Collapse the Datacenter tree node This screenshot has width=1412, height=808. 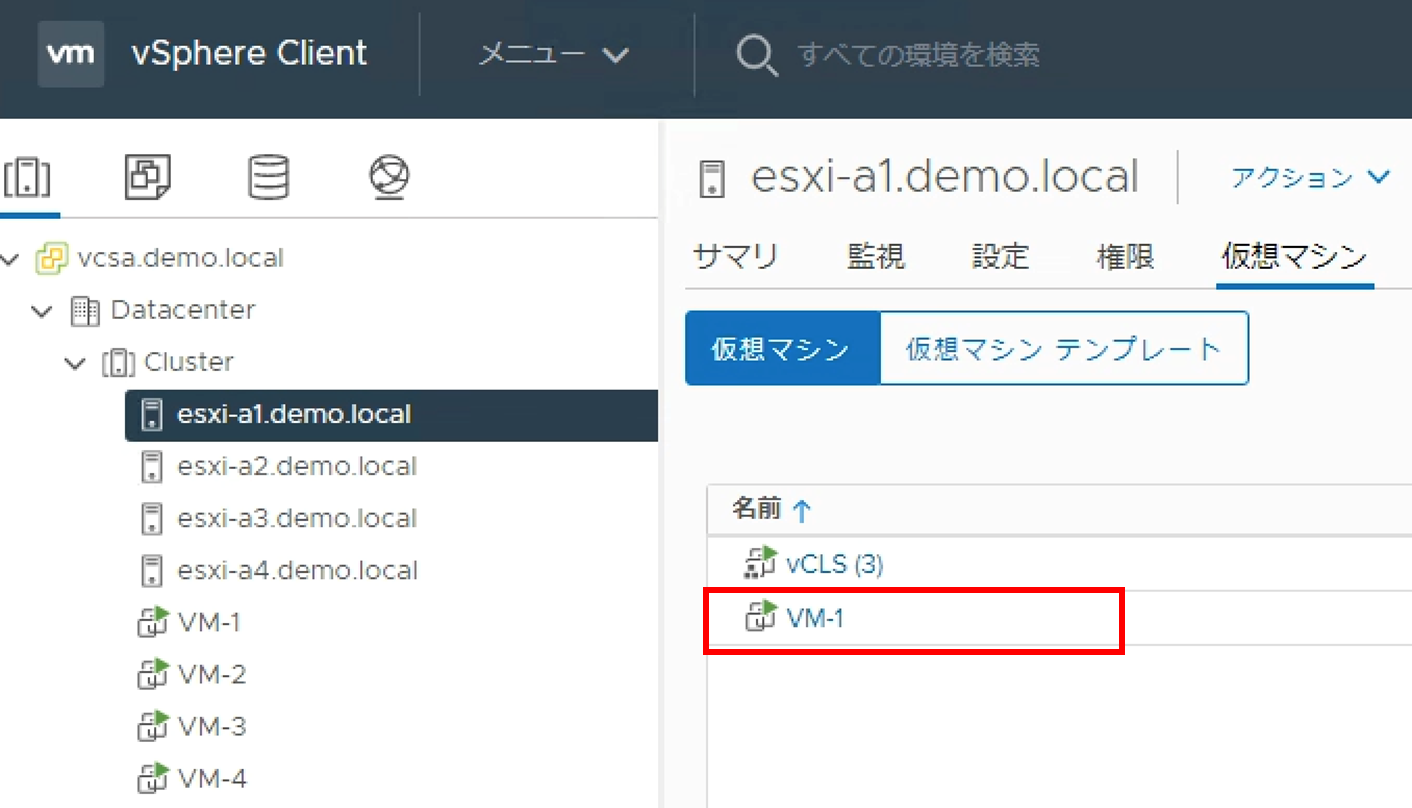[42, 311]
